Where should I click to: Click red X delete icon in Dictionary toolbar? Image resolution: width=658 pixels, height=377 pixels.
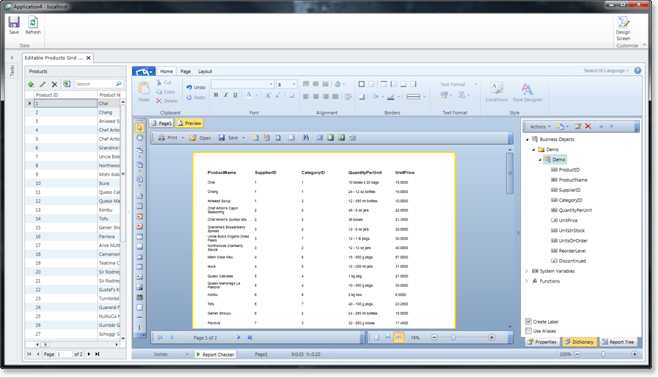coord(588,126)
